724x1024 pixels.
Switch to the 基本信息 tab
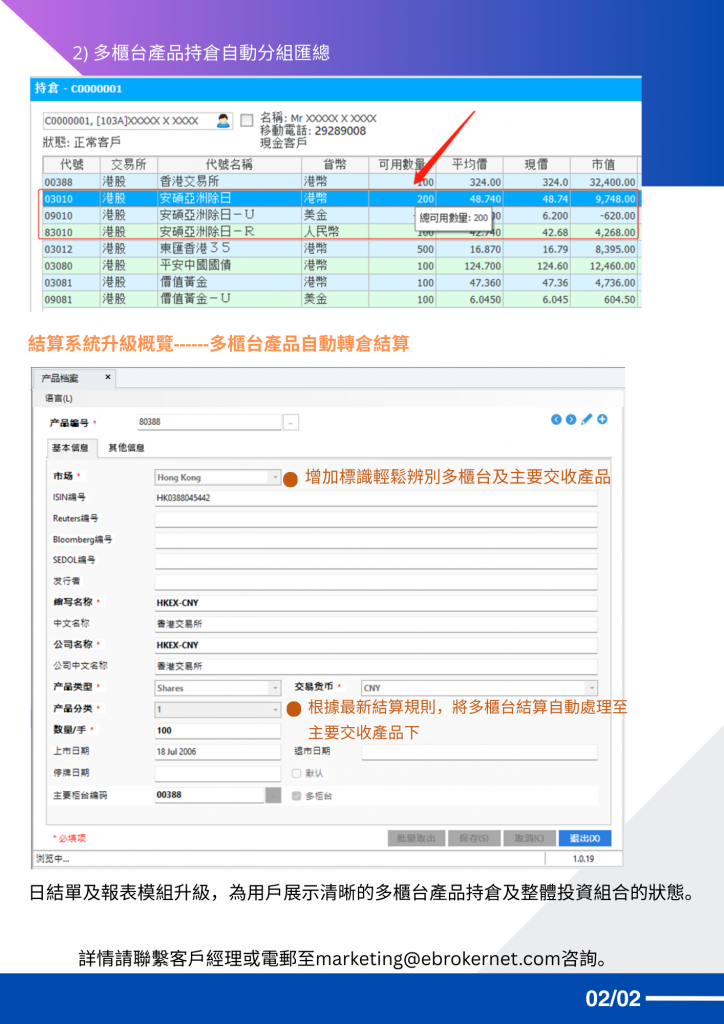(x=72, y=448)
